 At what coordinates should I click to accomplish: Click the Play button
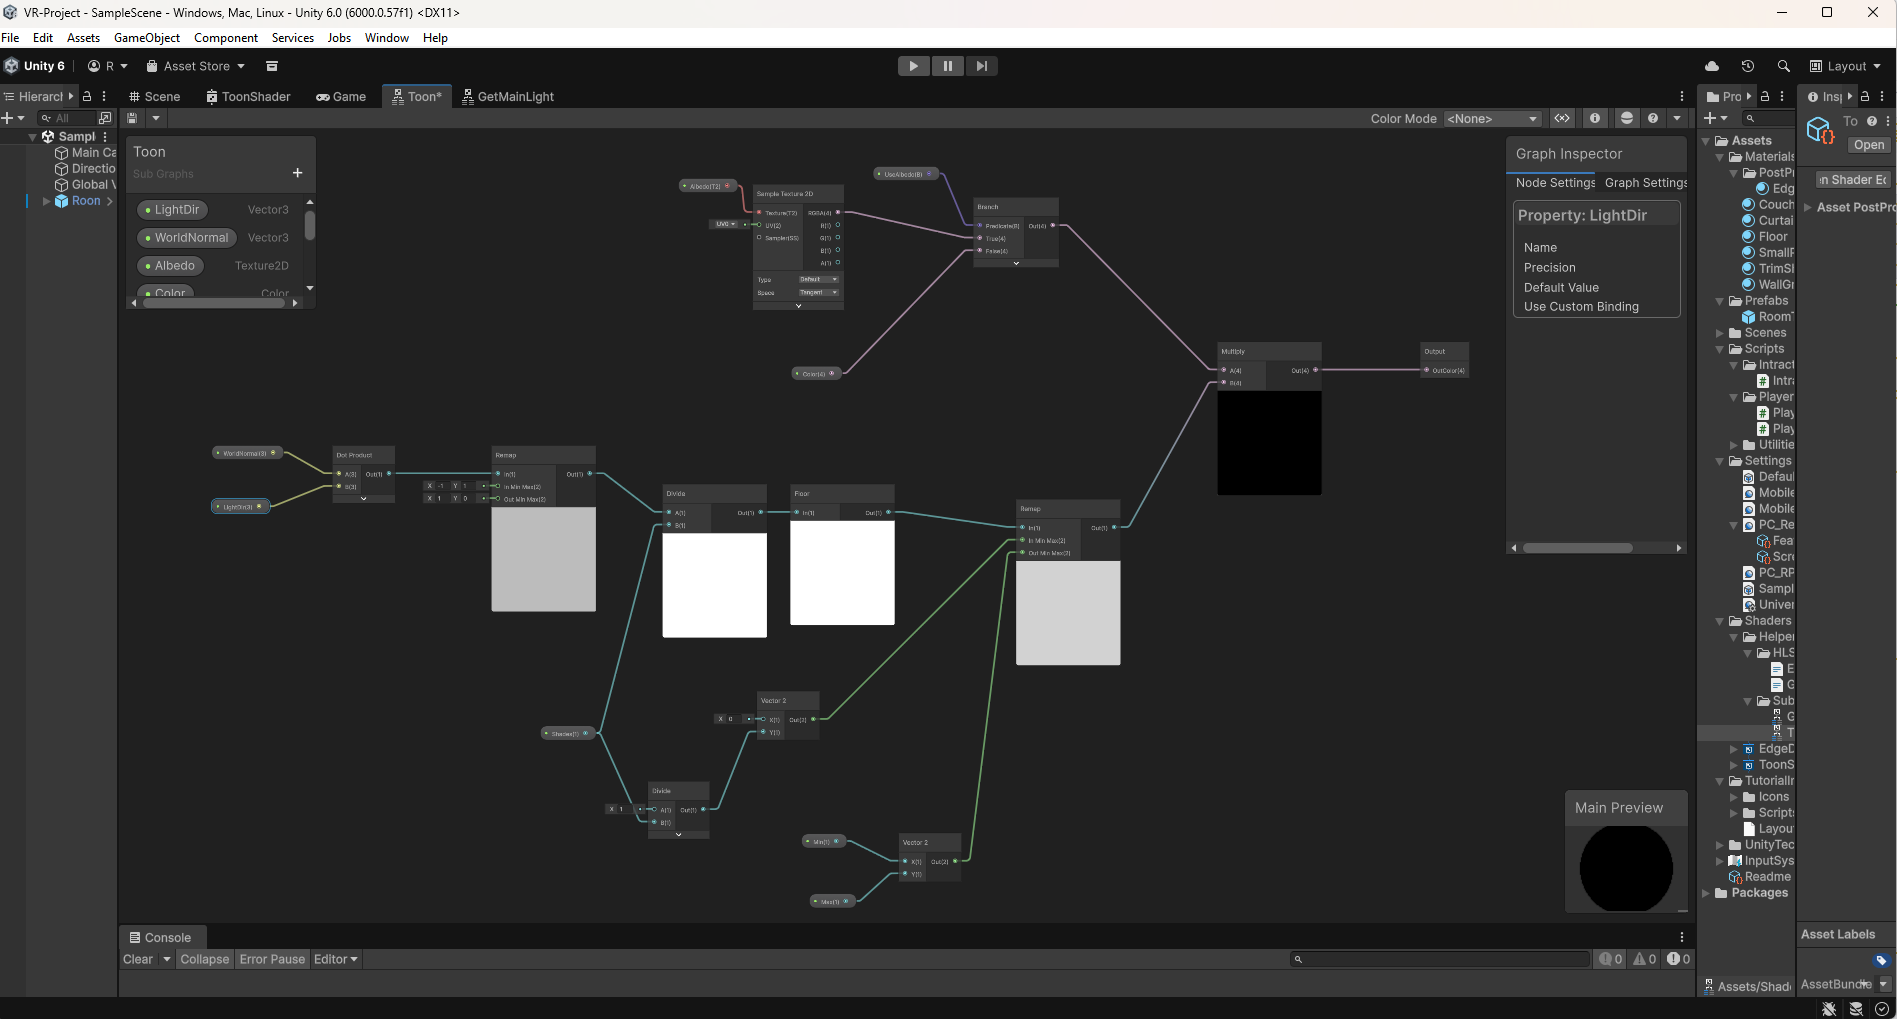click(913, 66)
